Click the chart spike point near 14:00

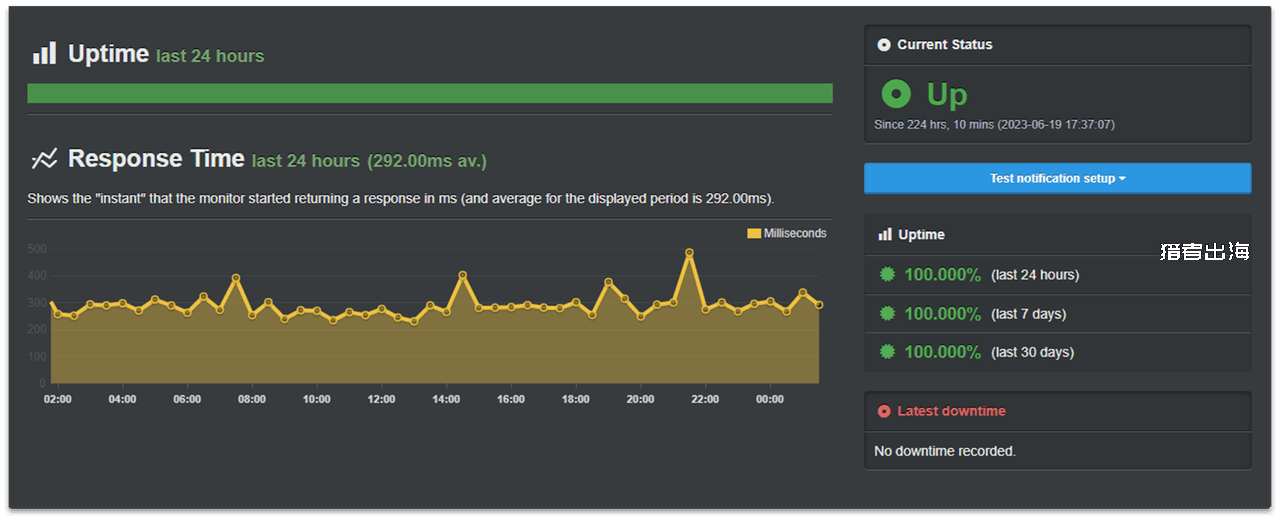coord(462,275)
